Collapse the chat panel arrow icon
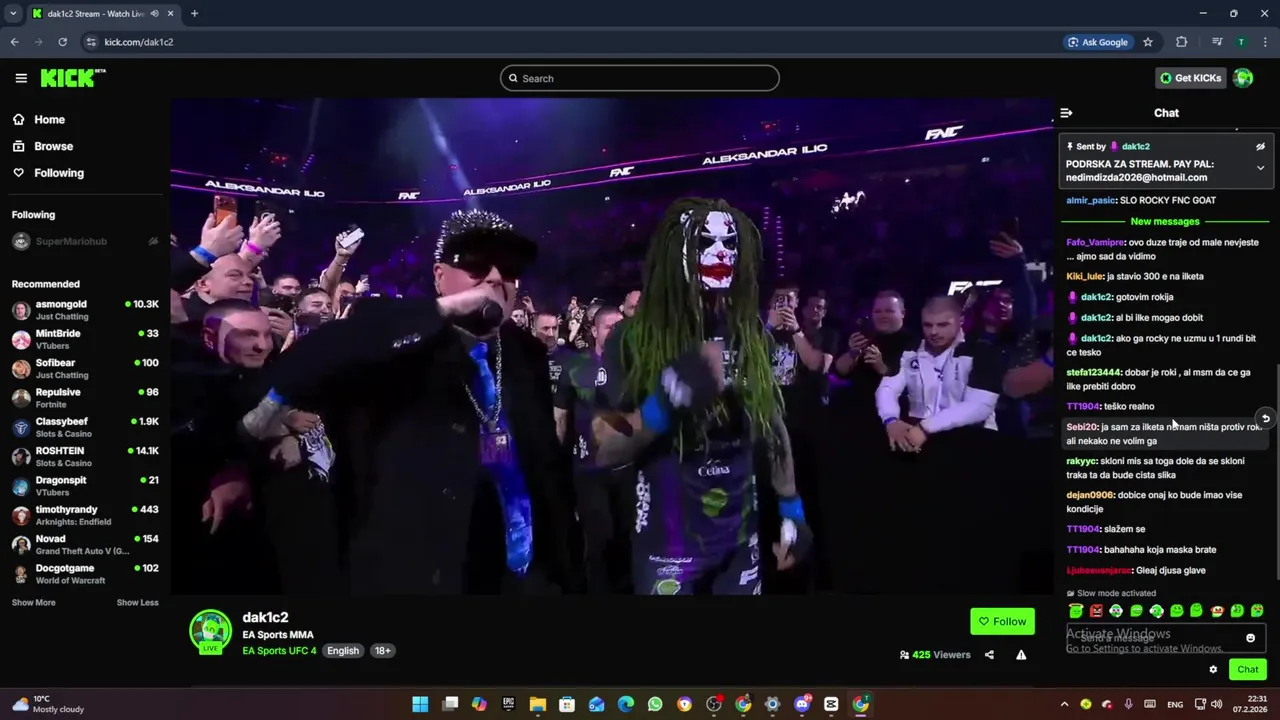This screenshot has width=1280, height=720. [1066, 113]
